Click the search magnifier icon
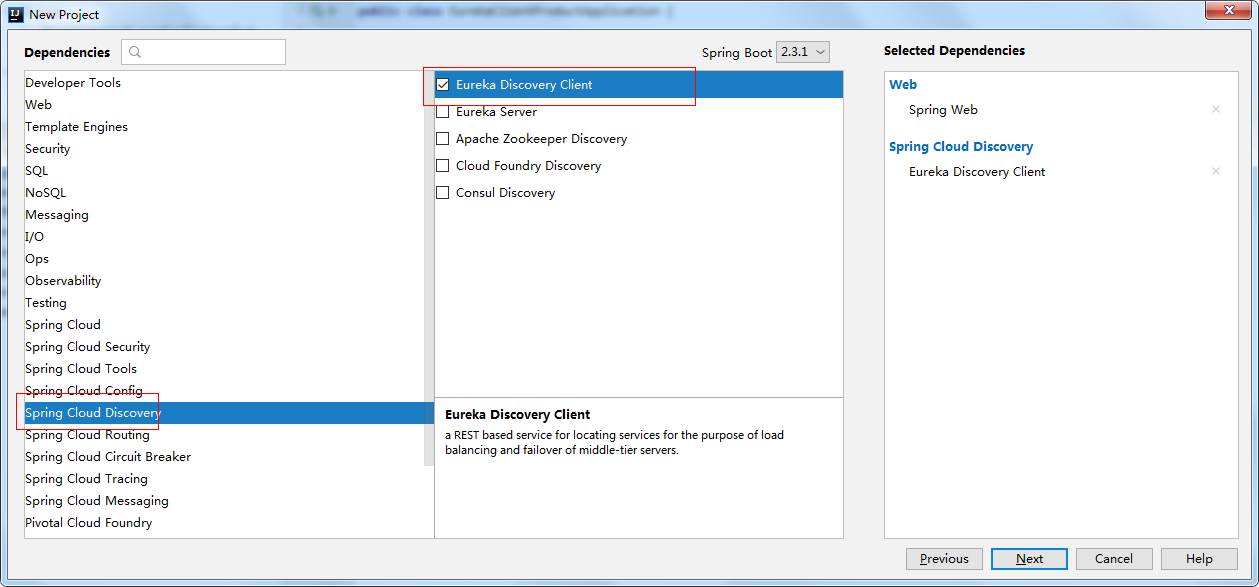Screen dimensions: 1259x587 tap(136, 52)
